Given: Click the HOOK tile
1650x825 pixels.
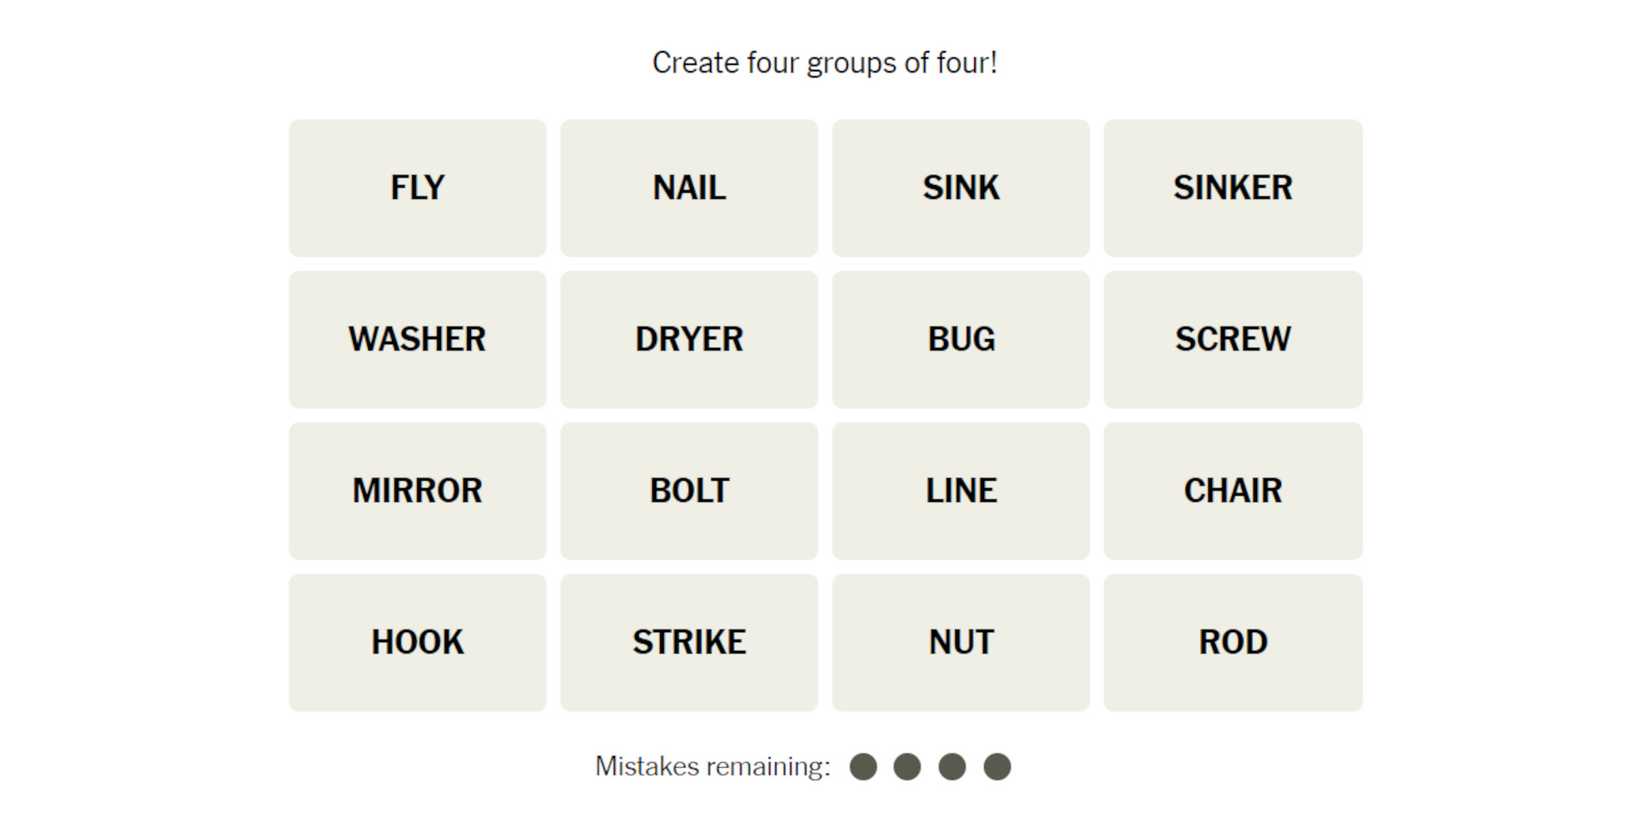Looking at the screenshot, I should click(x=417, y=642).
